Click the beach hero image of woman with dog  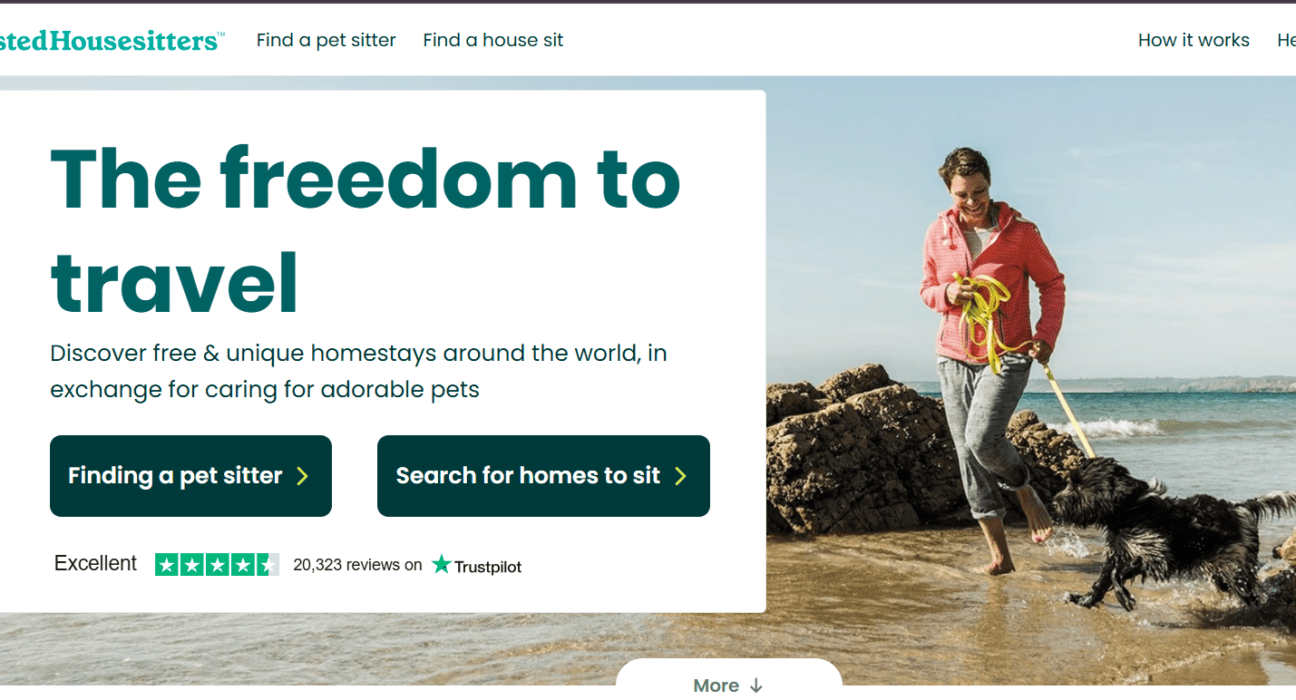click(x=1030, y=380)
